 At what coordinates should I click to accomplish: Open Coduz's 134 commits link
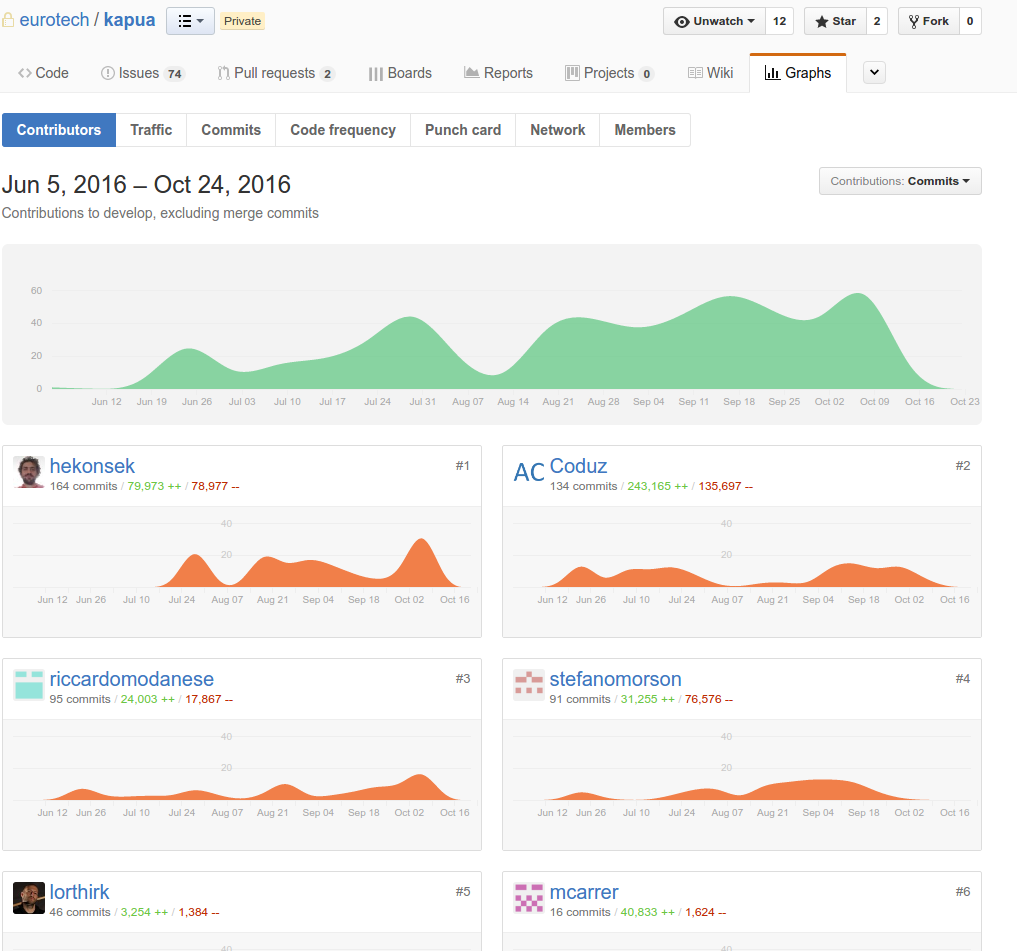point(584,486)
